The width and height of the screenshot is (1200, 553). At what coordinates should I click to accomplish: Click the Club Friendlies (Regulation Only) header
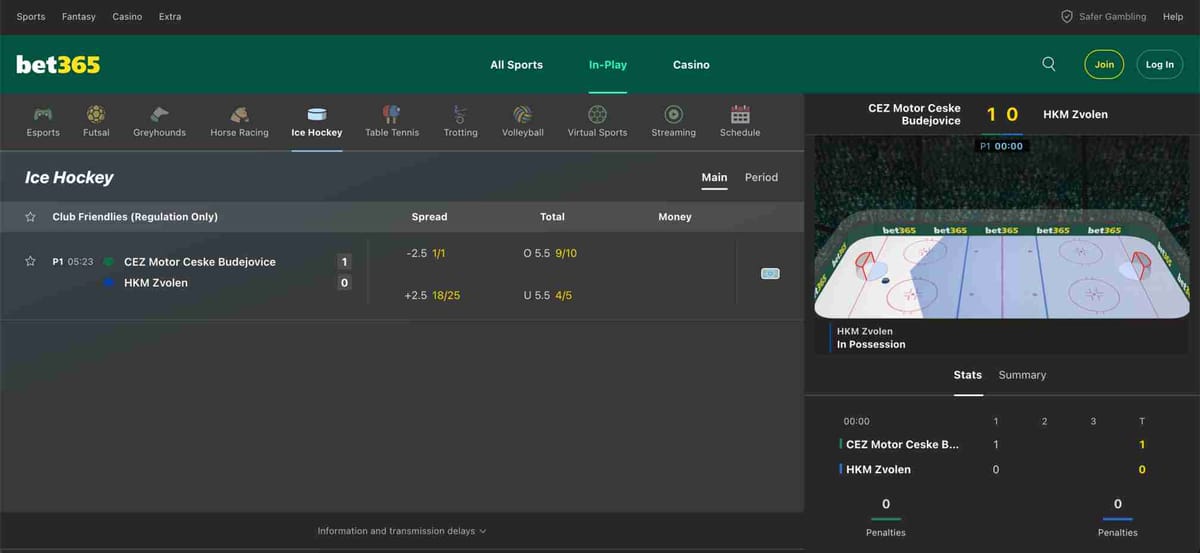pos(135,217)
